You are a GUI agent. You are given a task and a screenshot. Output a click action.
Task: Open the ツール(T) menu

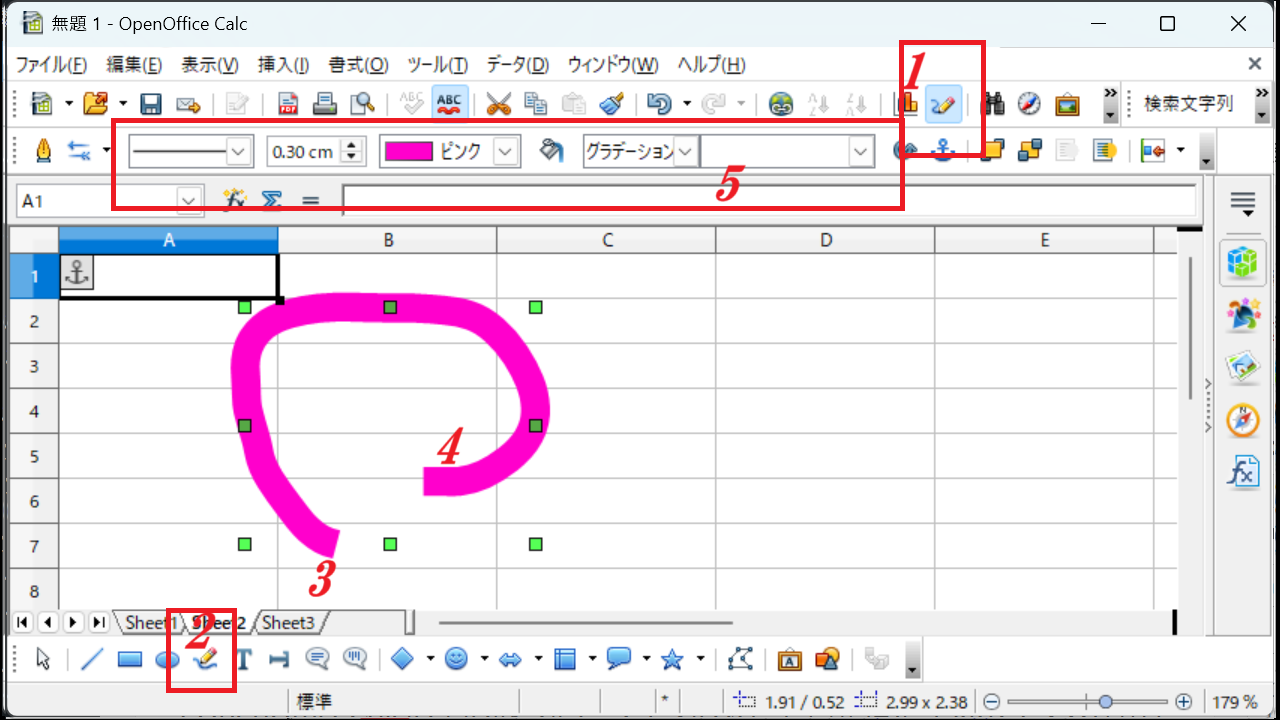pyautogui.click(x=438, y=65)
